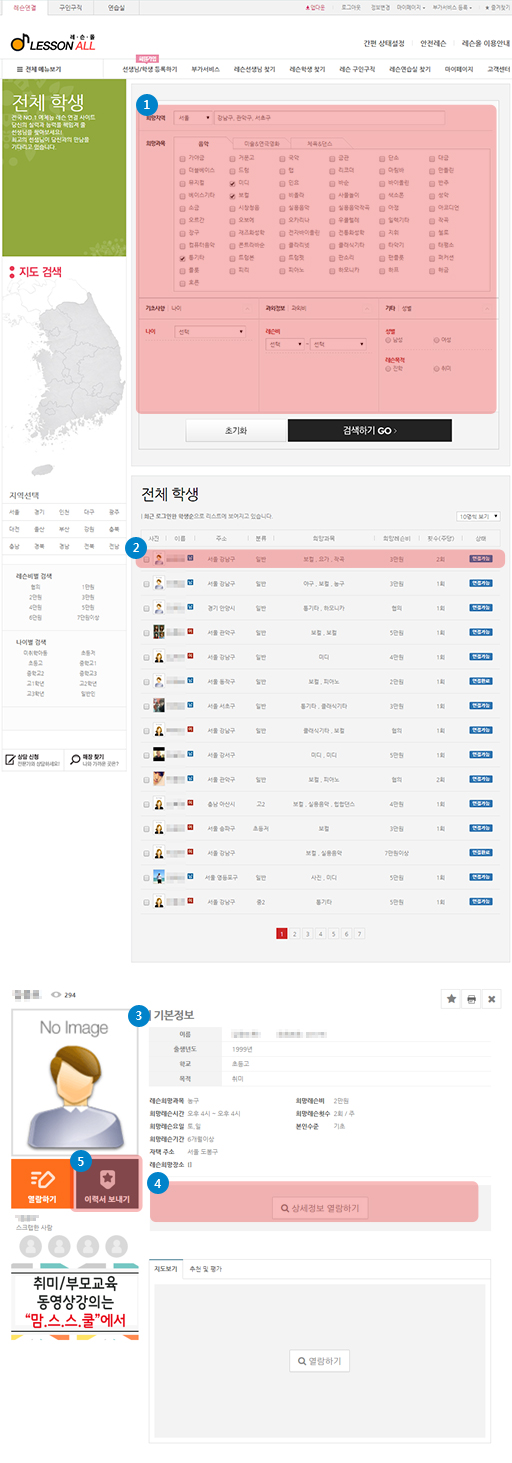
Task: Uncheck the 통기타 subject checkbox
Action: click(181, 258)
